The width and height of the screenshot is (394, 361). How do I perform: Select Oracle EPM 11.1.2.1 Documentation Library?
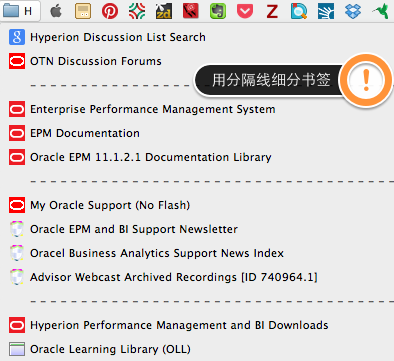pos(140,157)
